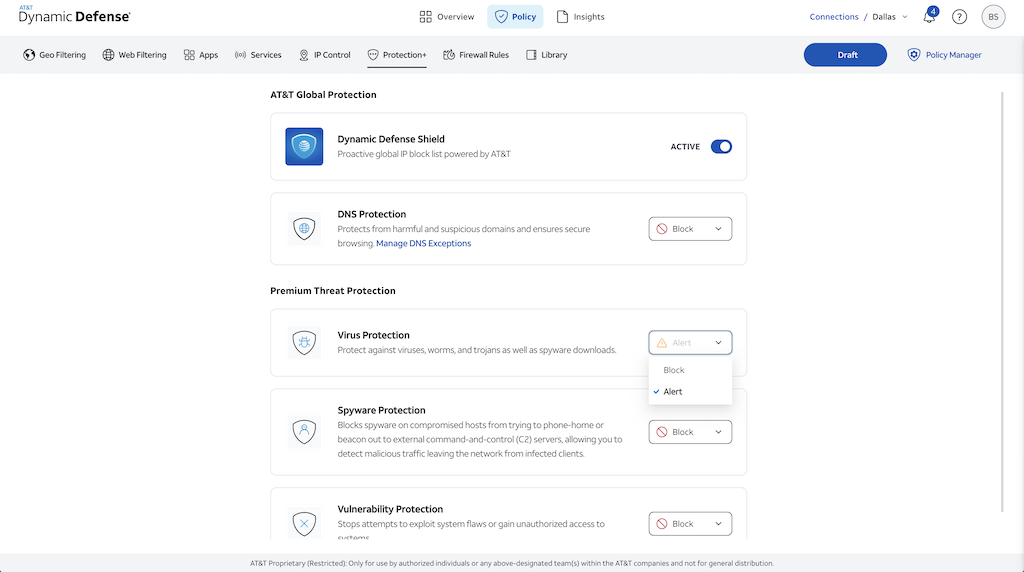
Task: Open the help question mark icon
Action: pyautogui.click(x=959, y=17)
